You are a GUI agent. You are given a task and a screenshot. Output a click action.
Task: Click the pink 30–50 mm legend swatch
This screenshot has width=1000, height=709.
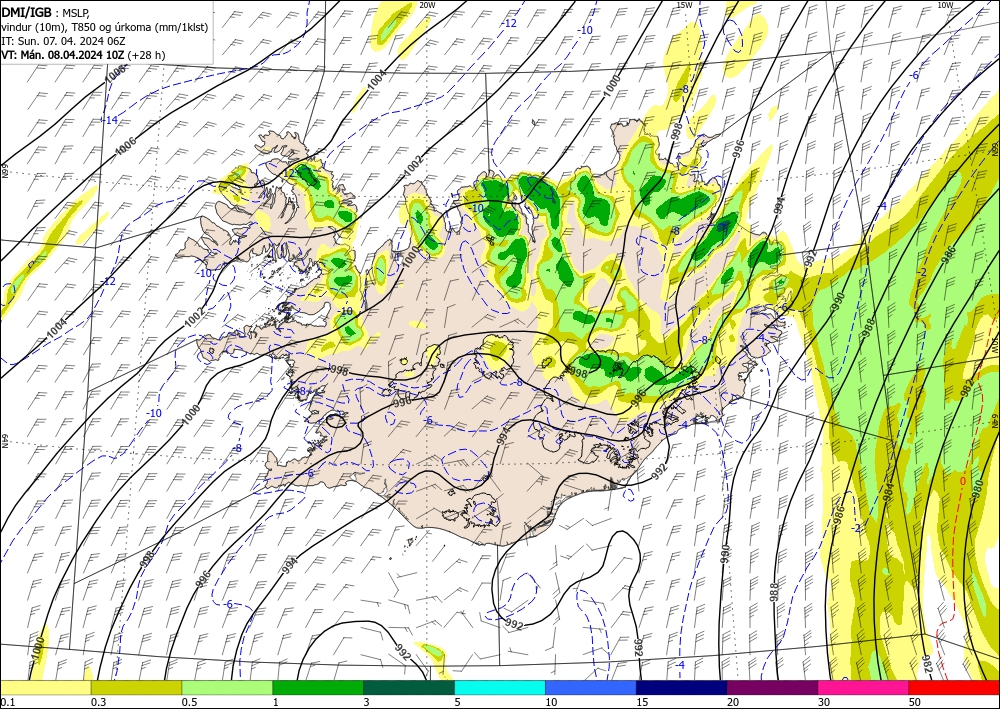(864, 687)
